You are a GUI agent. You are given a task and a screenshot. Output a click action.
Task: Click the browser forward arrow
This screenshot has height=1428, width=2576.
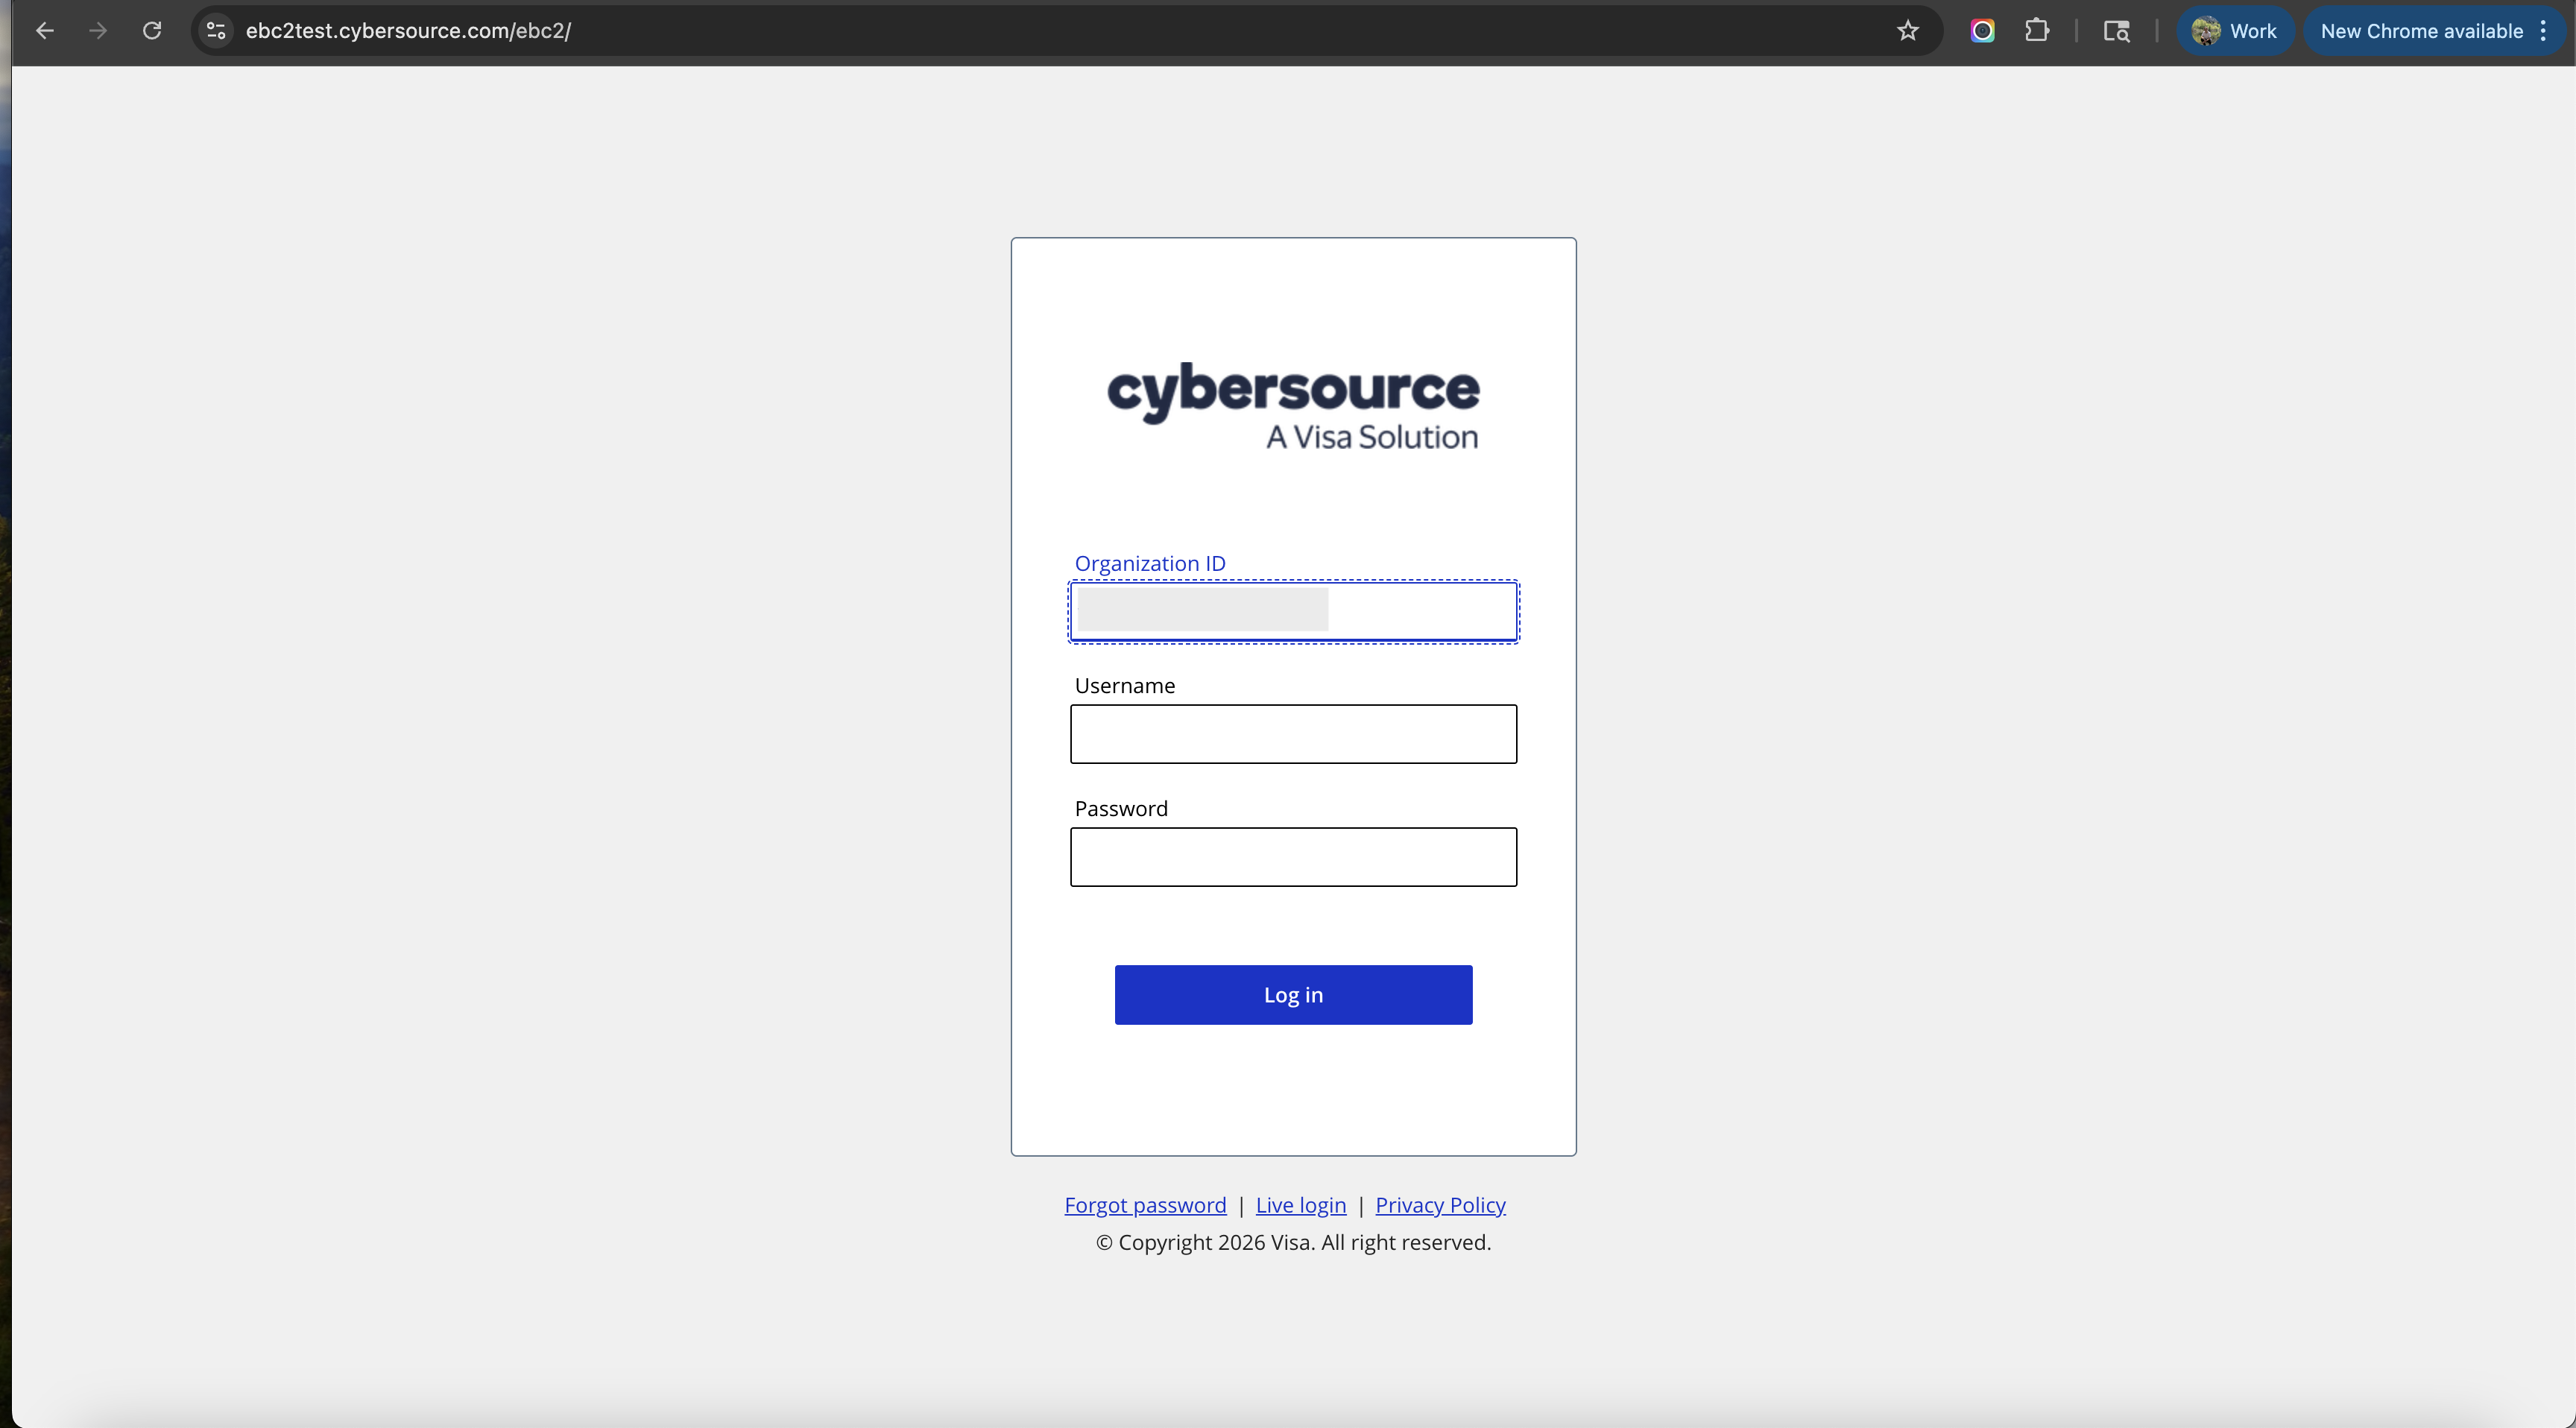click(98, 31)
